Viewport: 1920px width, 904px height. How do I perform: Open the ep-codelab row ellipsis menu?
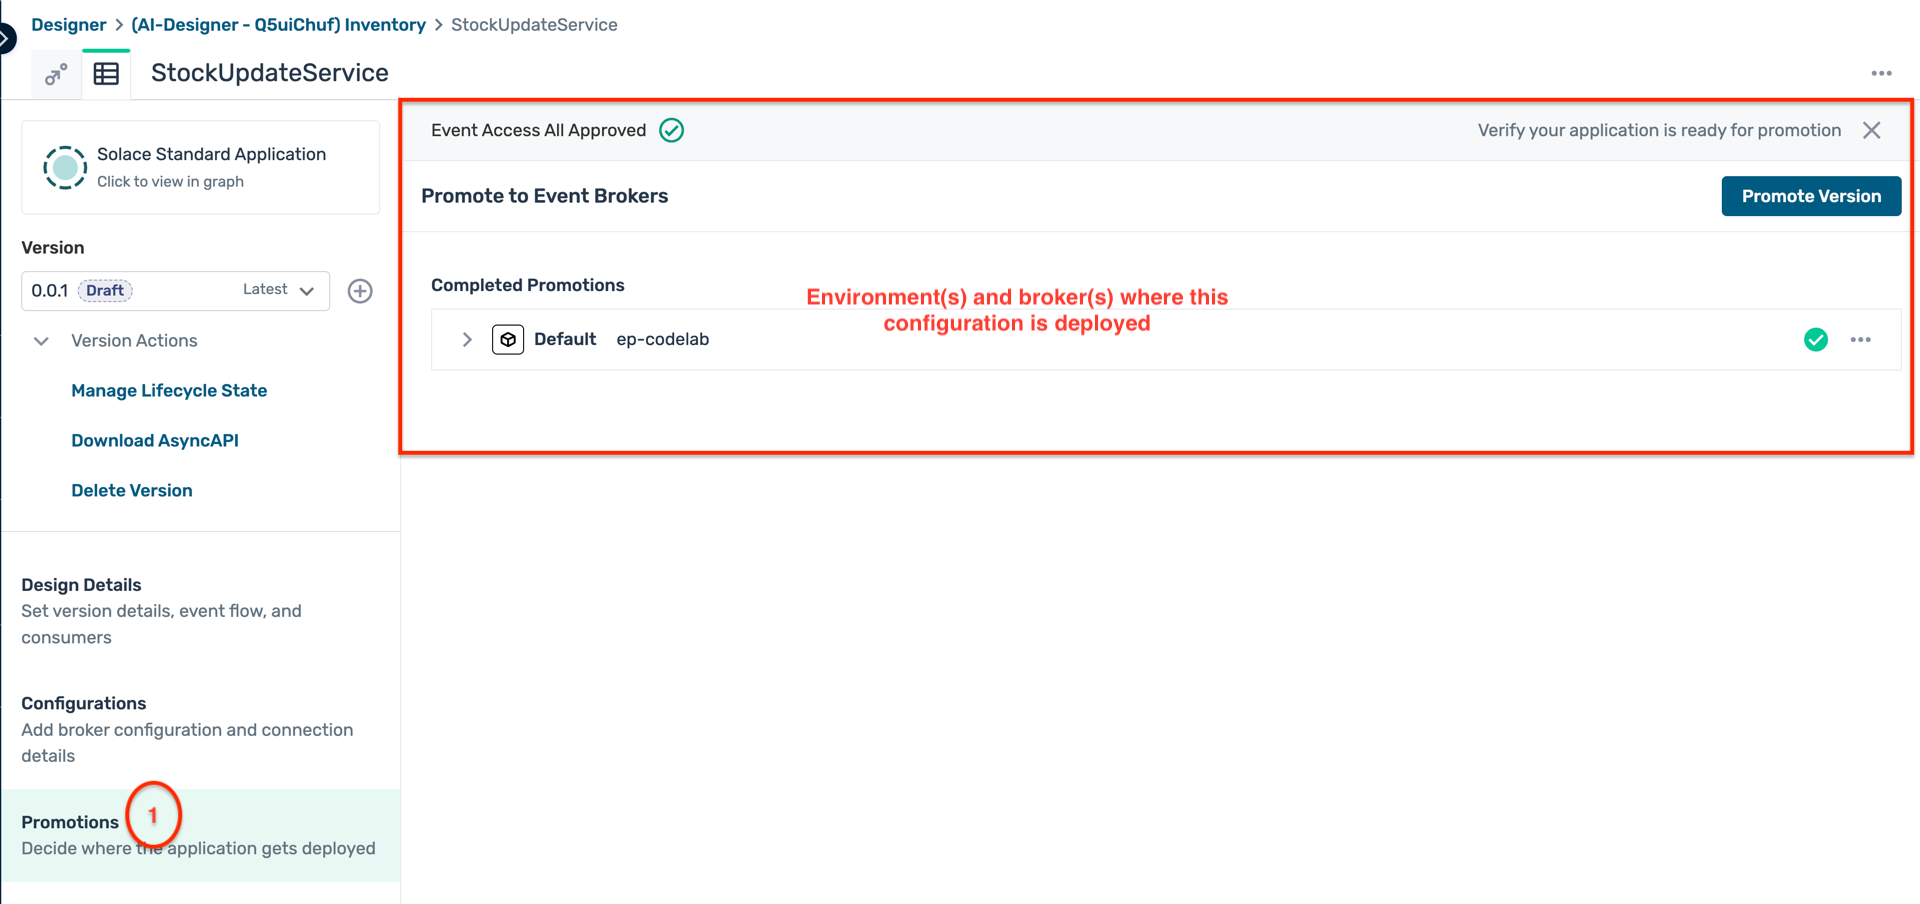pyautogui.click(x=1860, y=340)
